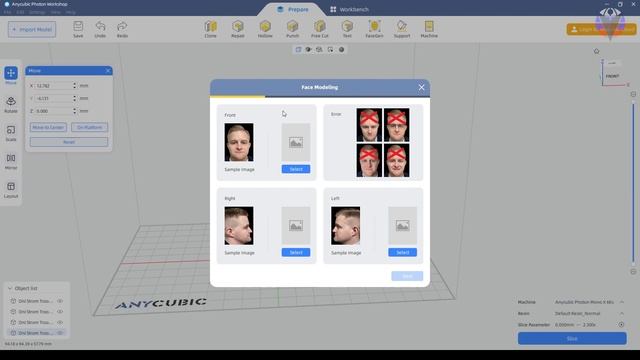This screenshot has height=360, width=640.
Task: Close the Face Modeling dialog
Action: click(x=421, y=87)
